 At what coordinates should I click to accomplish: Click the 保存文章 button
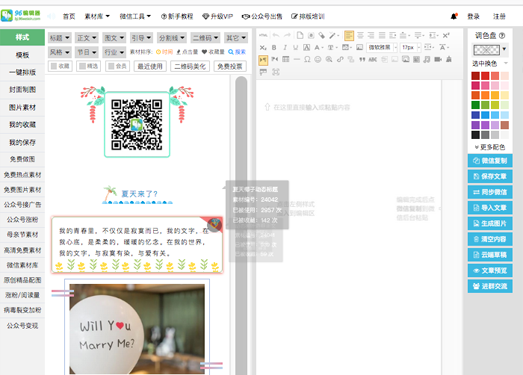(x=490, y=176)
